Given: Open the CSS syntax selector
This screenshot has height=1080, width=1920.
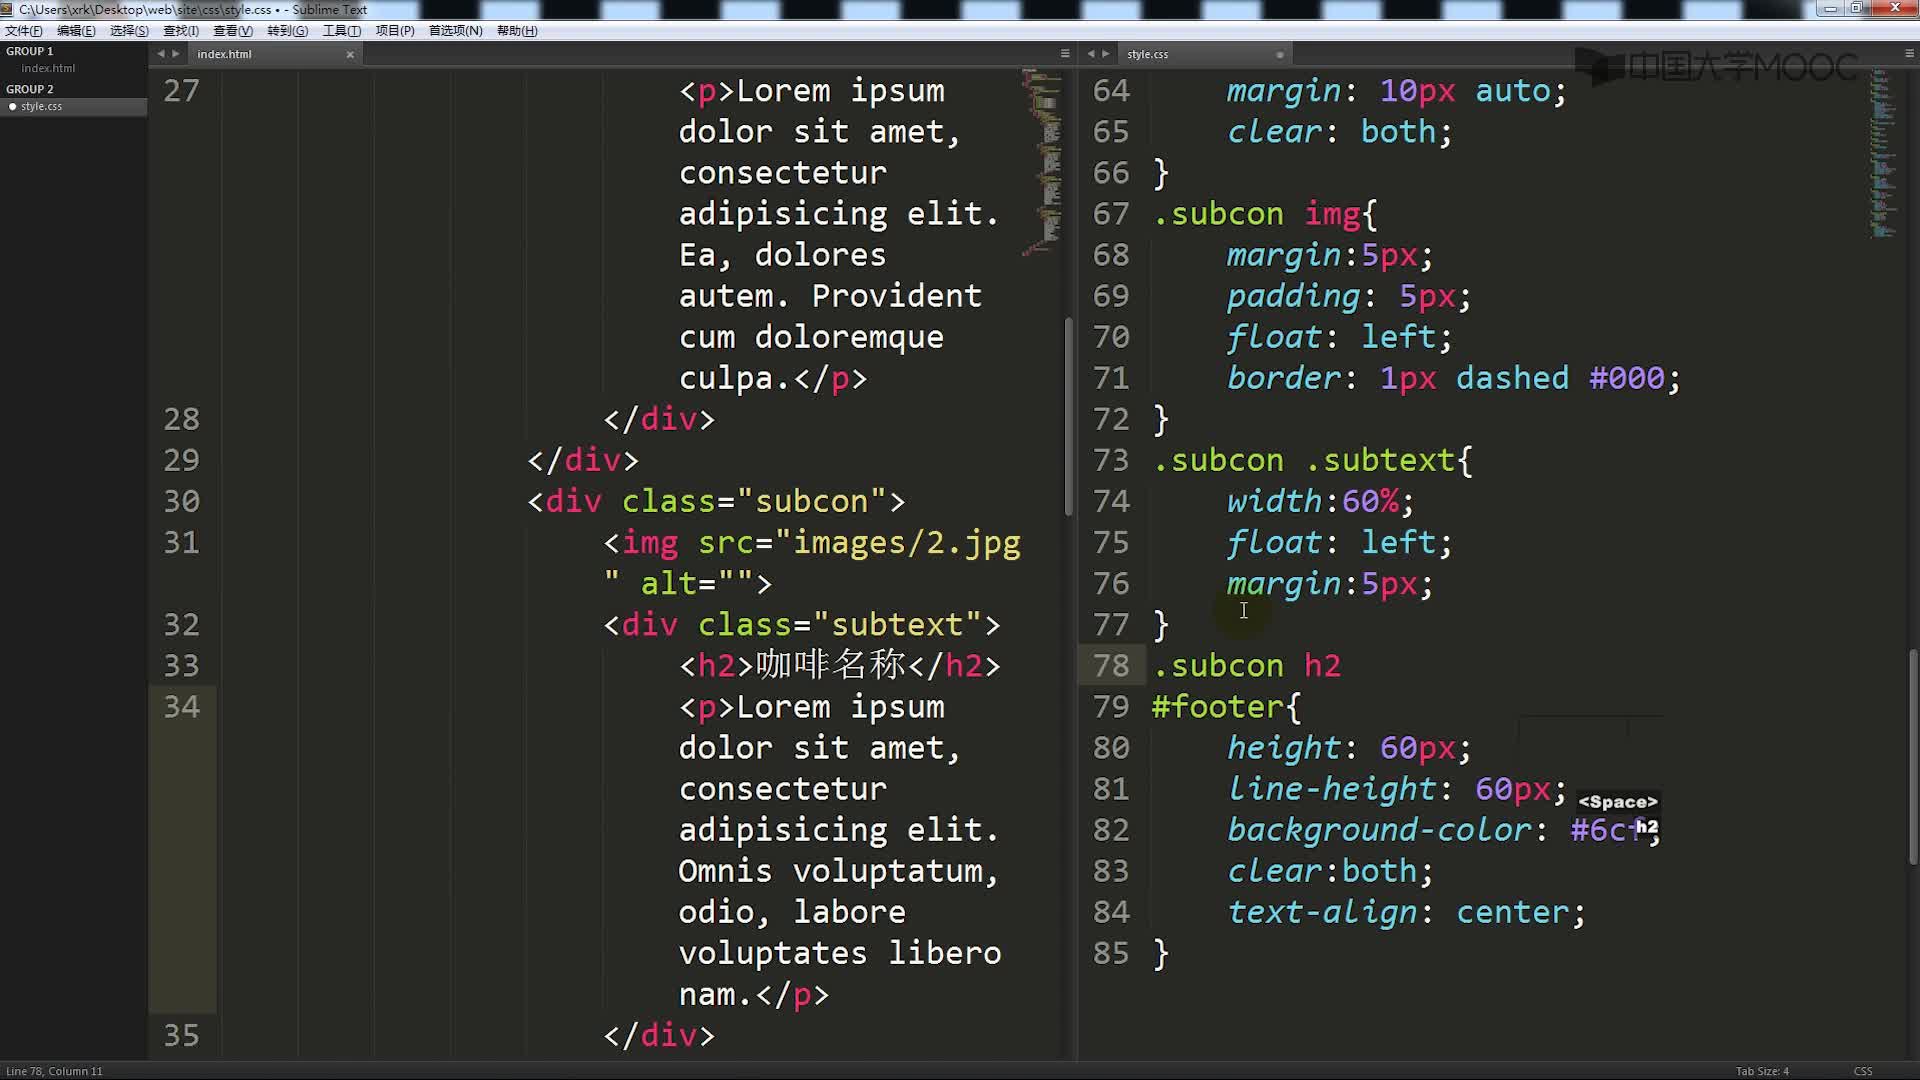Looking at the screenshot, I should point(1863,1071).
